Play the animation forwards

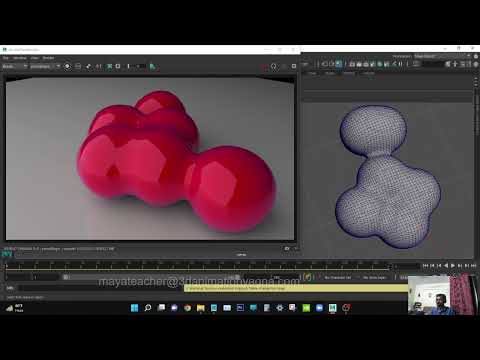point(453,266)
